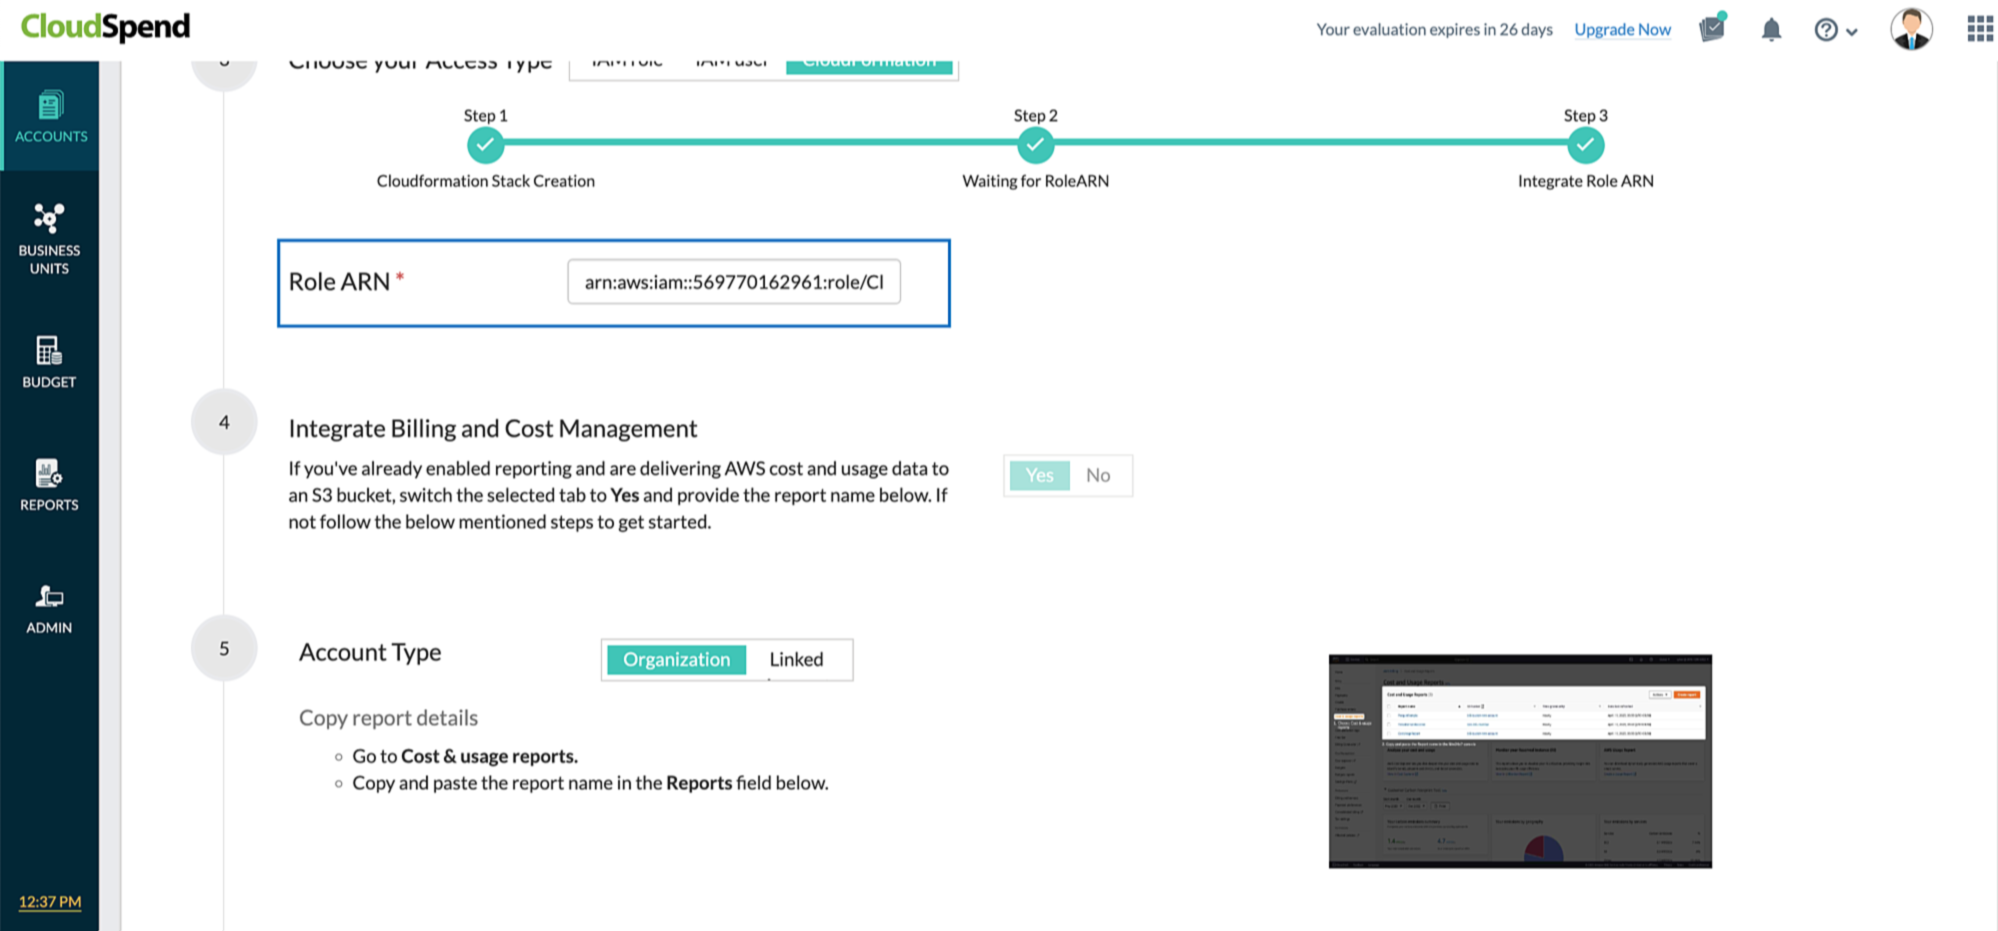Click the CloudSpend logo

[x=105, y=27]
